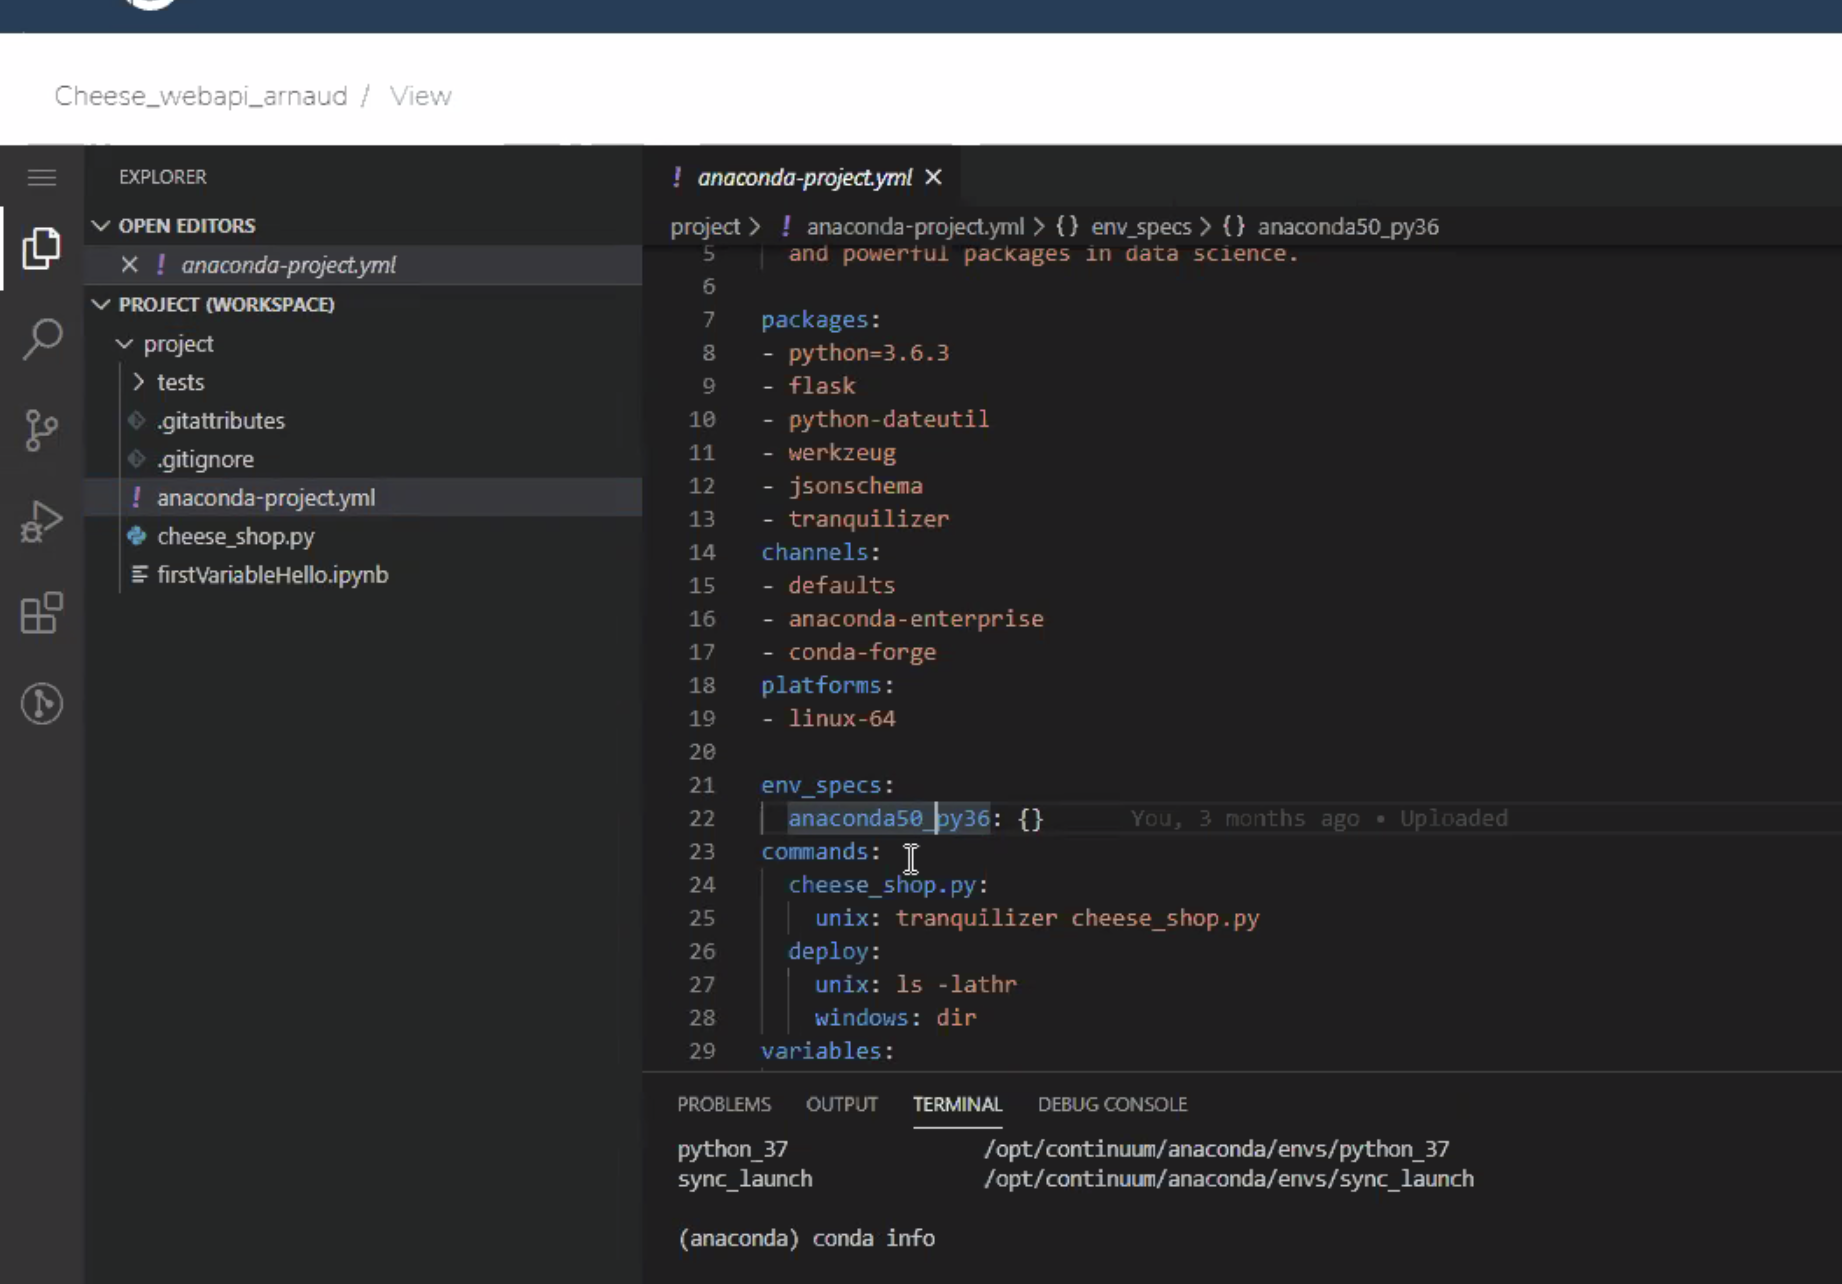
Task: Select anaconda-project.yml under Open Editors
Action: (289, 265)
